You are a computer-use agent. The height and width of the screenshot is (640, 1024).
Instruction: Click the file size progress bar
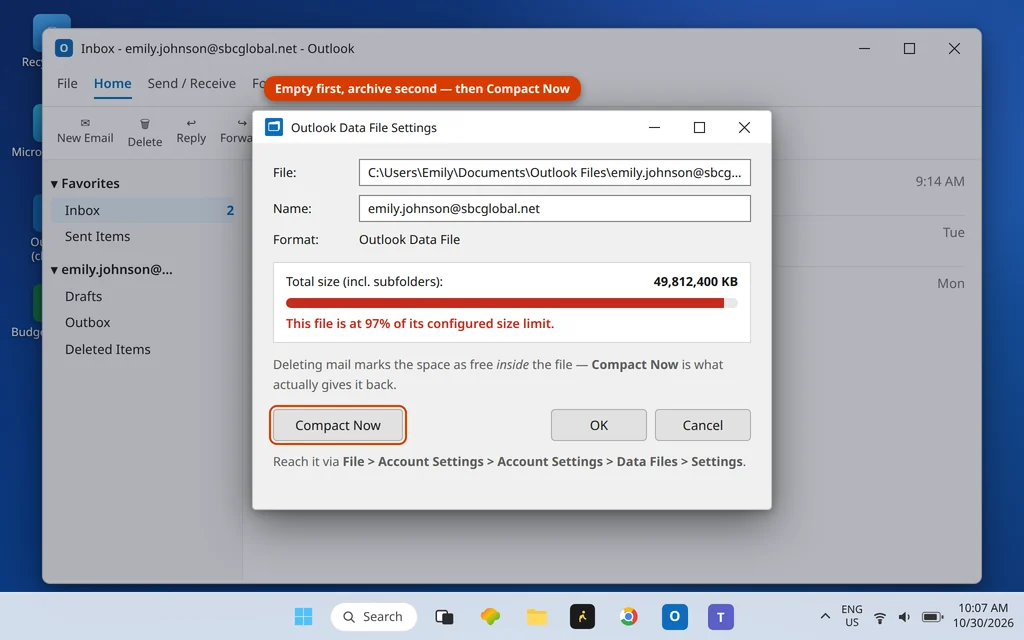click(511, 303)
